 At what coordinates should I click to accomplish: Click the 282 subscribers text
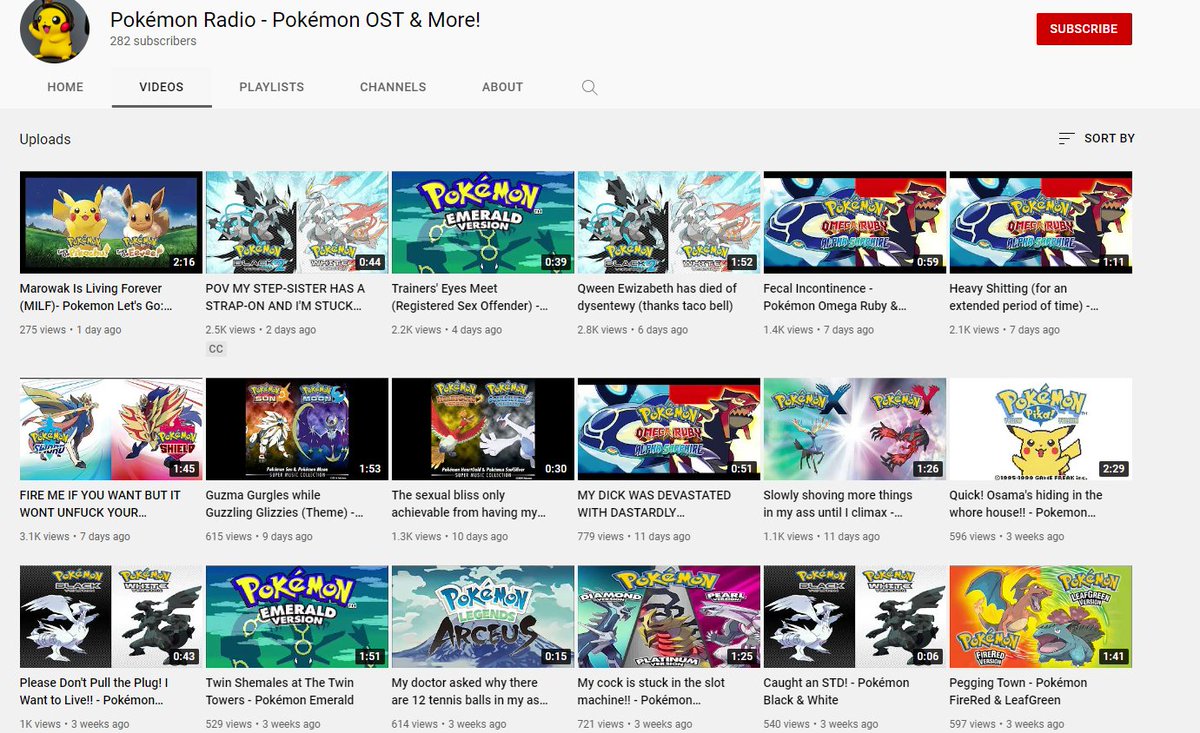click(153, 41)
